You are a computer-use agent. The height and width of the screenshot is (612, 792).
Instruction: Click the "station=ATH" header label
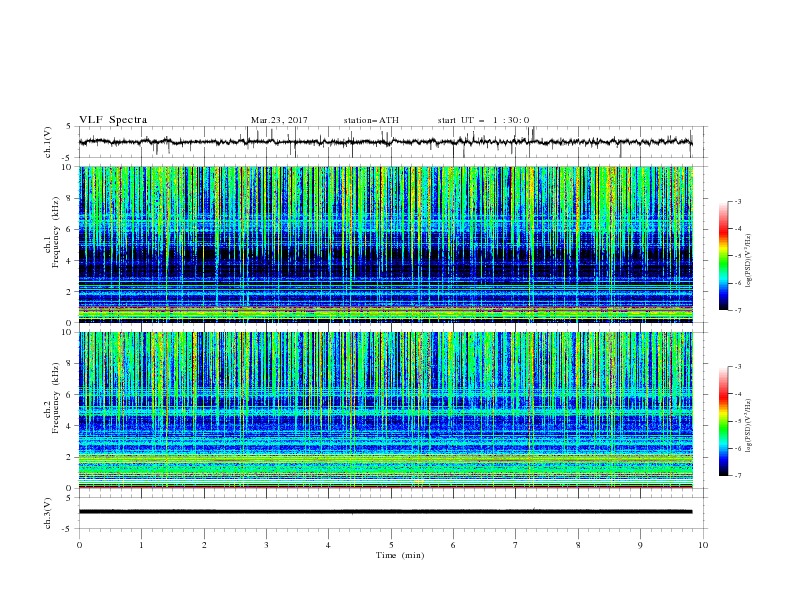(x=371, y=120)
